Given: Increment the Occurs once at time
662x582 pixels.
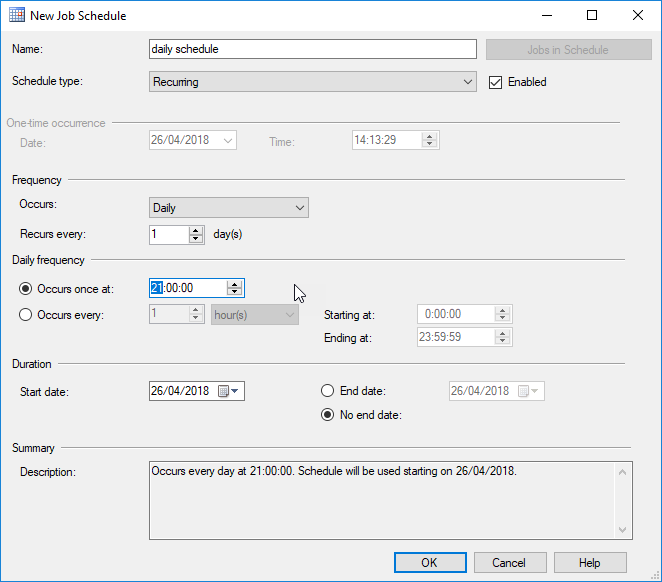Looking at the screenshot, I should [x=234, y=283].
